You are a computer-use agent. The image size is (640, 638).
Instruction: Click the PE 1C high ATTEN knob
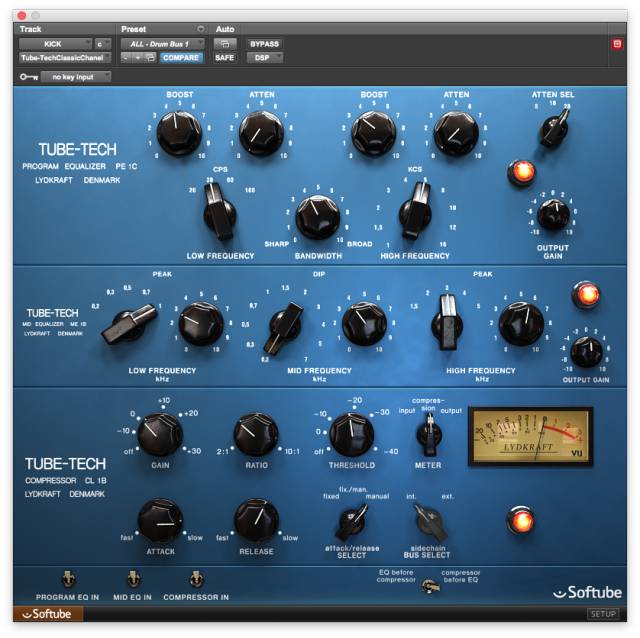(x=456, y=133)
